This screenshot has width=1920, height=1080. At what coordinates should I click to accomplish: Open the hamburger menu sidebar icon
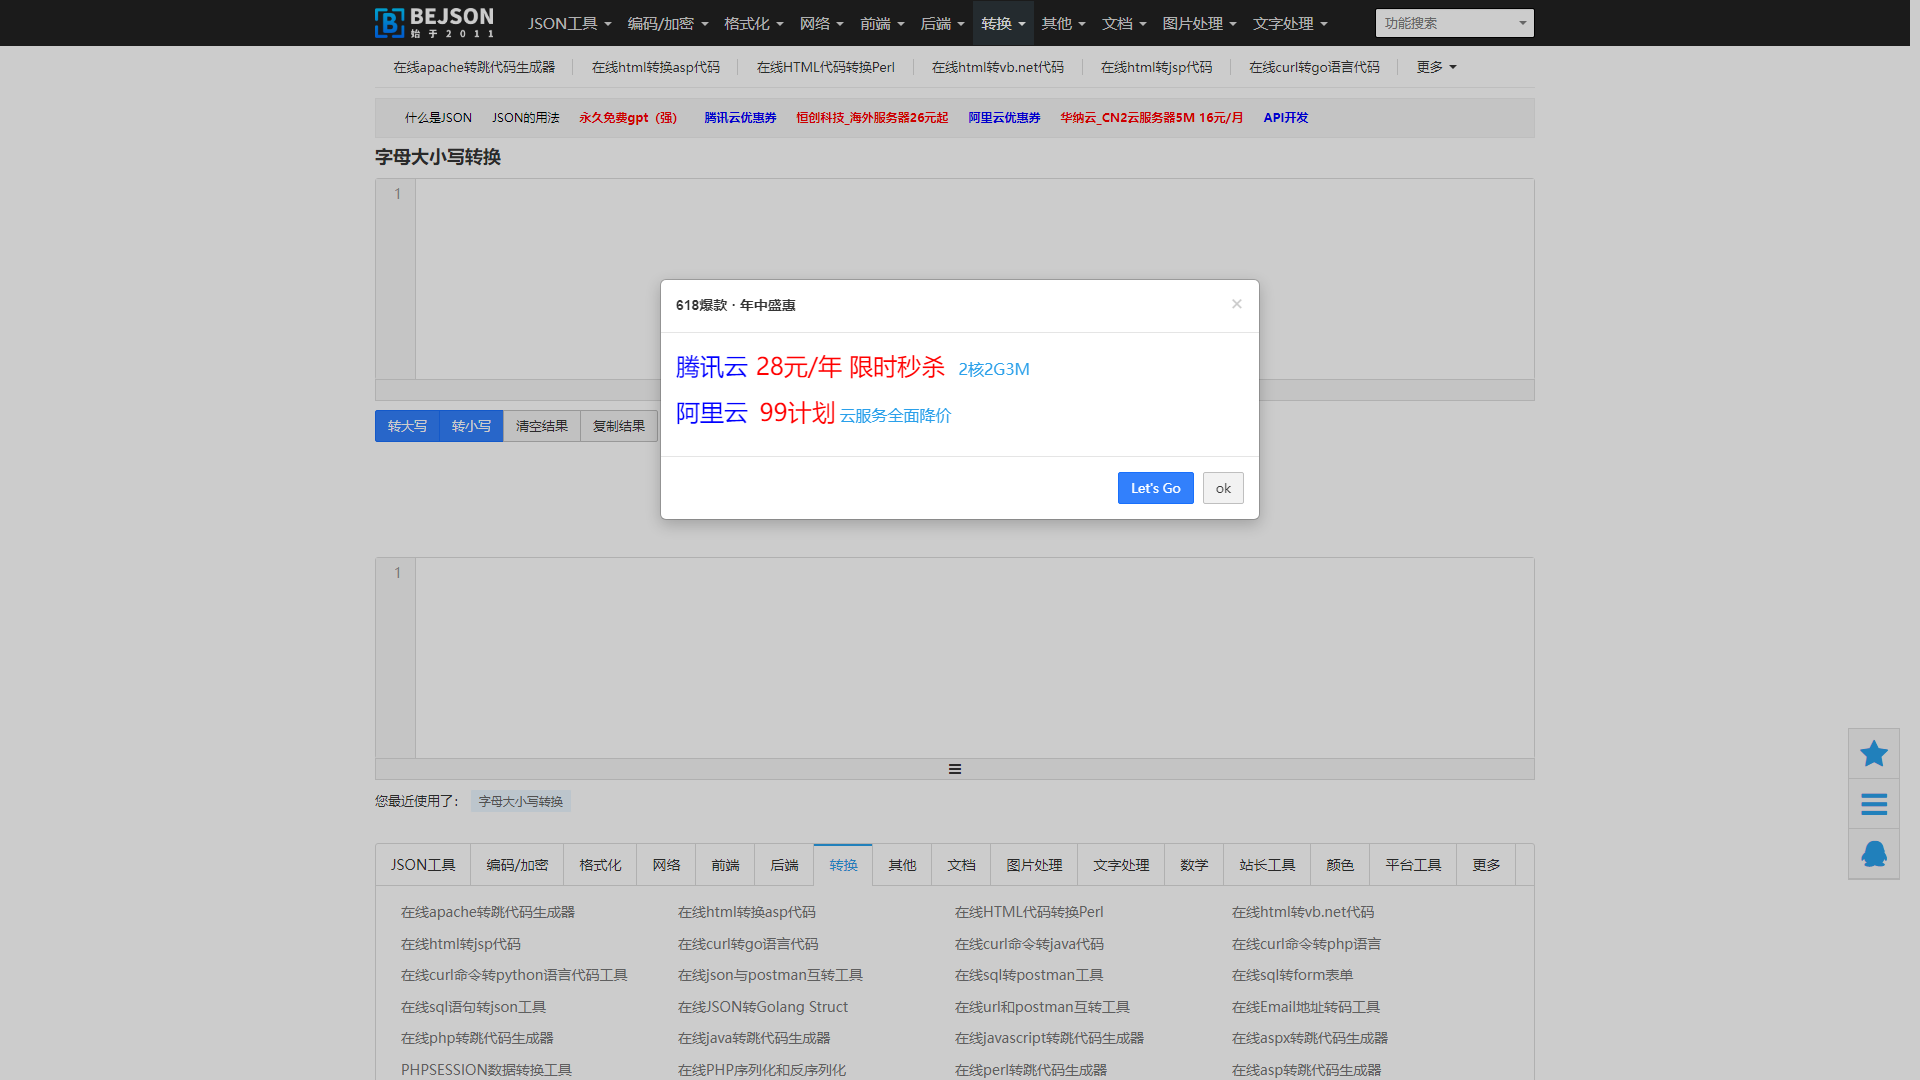1873,804
